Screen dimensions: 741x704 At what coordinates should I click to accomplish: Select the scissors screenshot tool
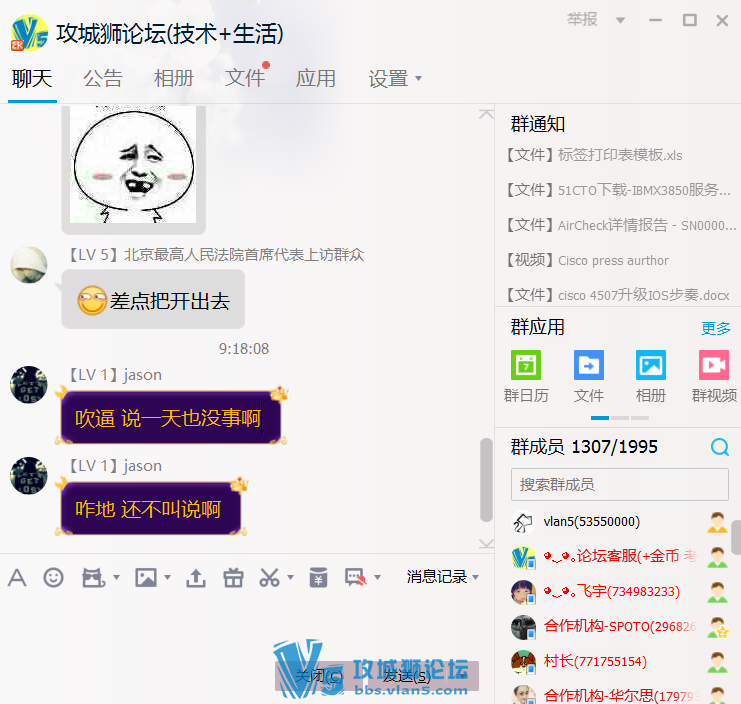pos(269,577)
